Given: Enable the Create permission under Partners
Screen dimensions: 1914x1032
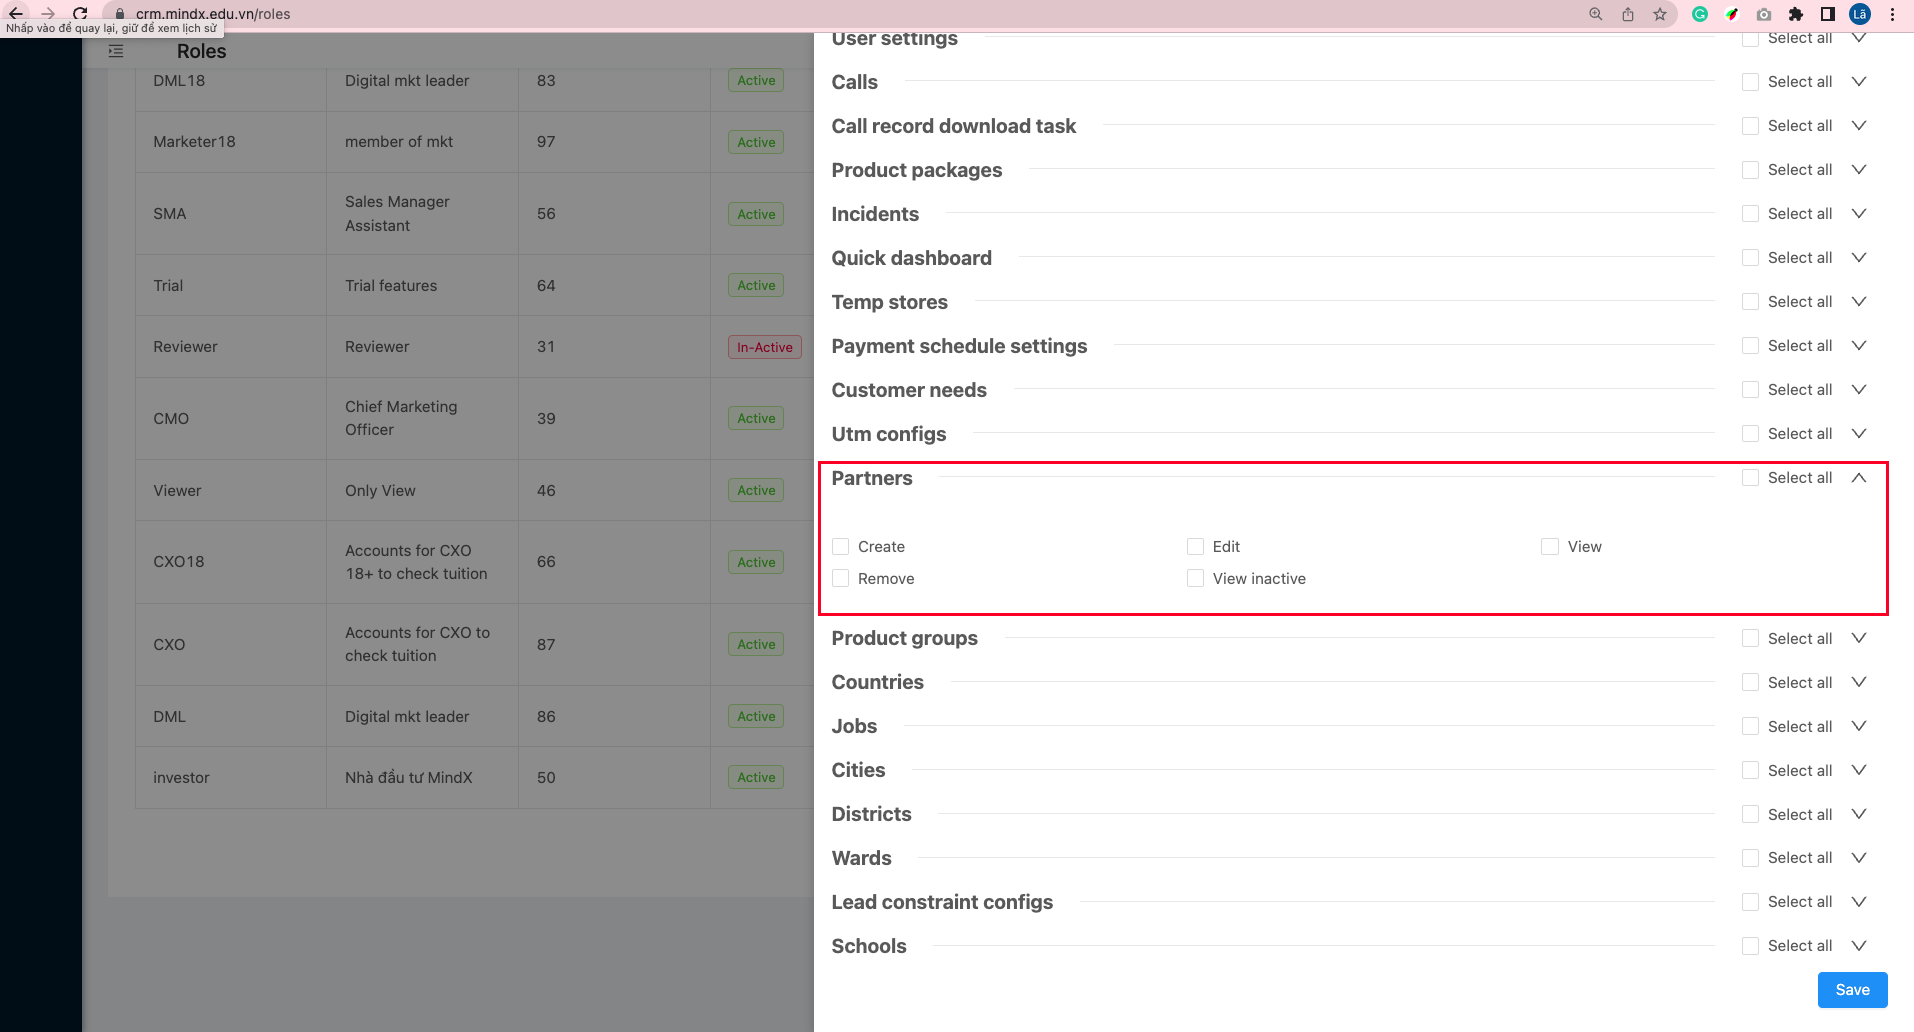Looking at the screenshot, I should point(841,547).
